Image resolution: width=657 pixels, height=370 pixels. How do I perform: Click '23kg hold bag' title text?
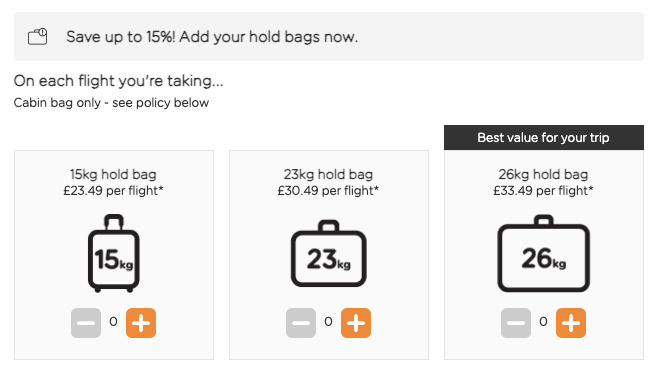328,174
